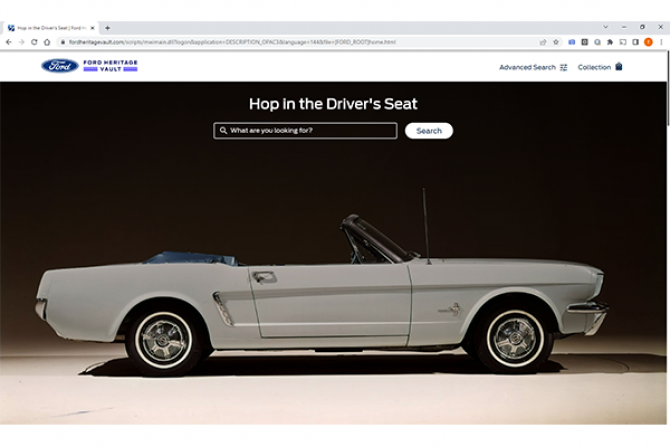Reload the page using the refresh icon

(x=34, y=42)
